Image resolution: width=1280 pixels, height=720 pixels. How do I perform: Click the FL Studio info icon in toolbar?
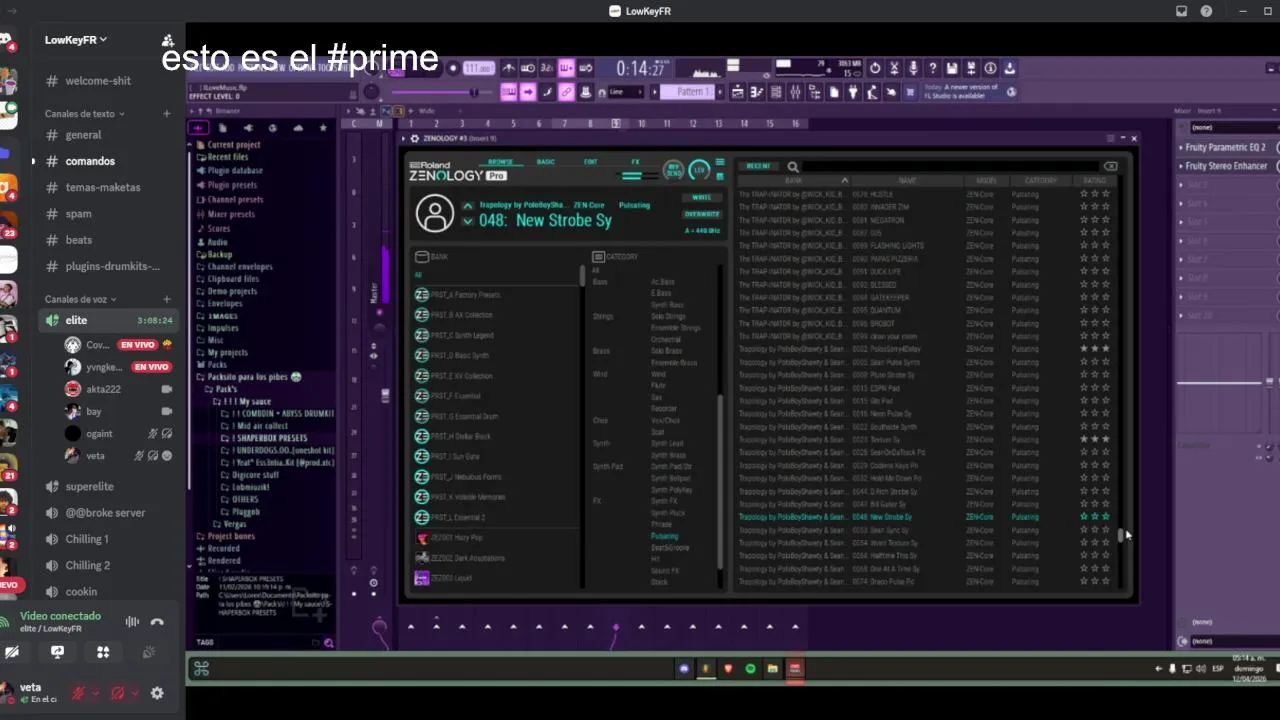[990, 68]
